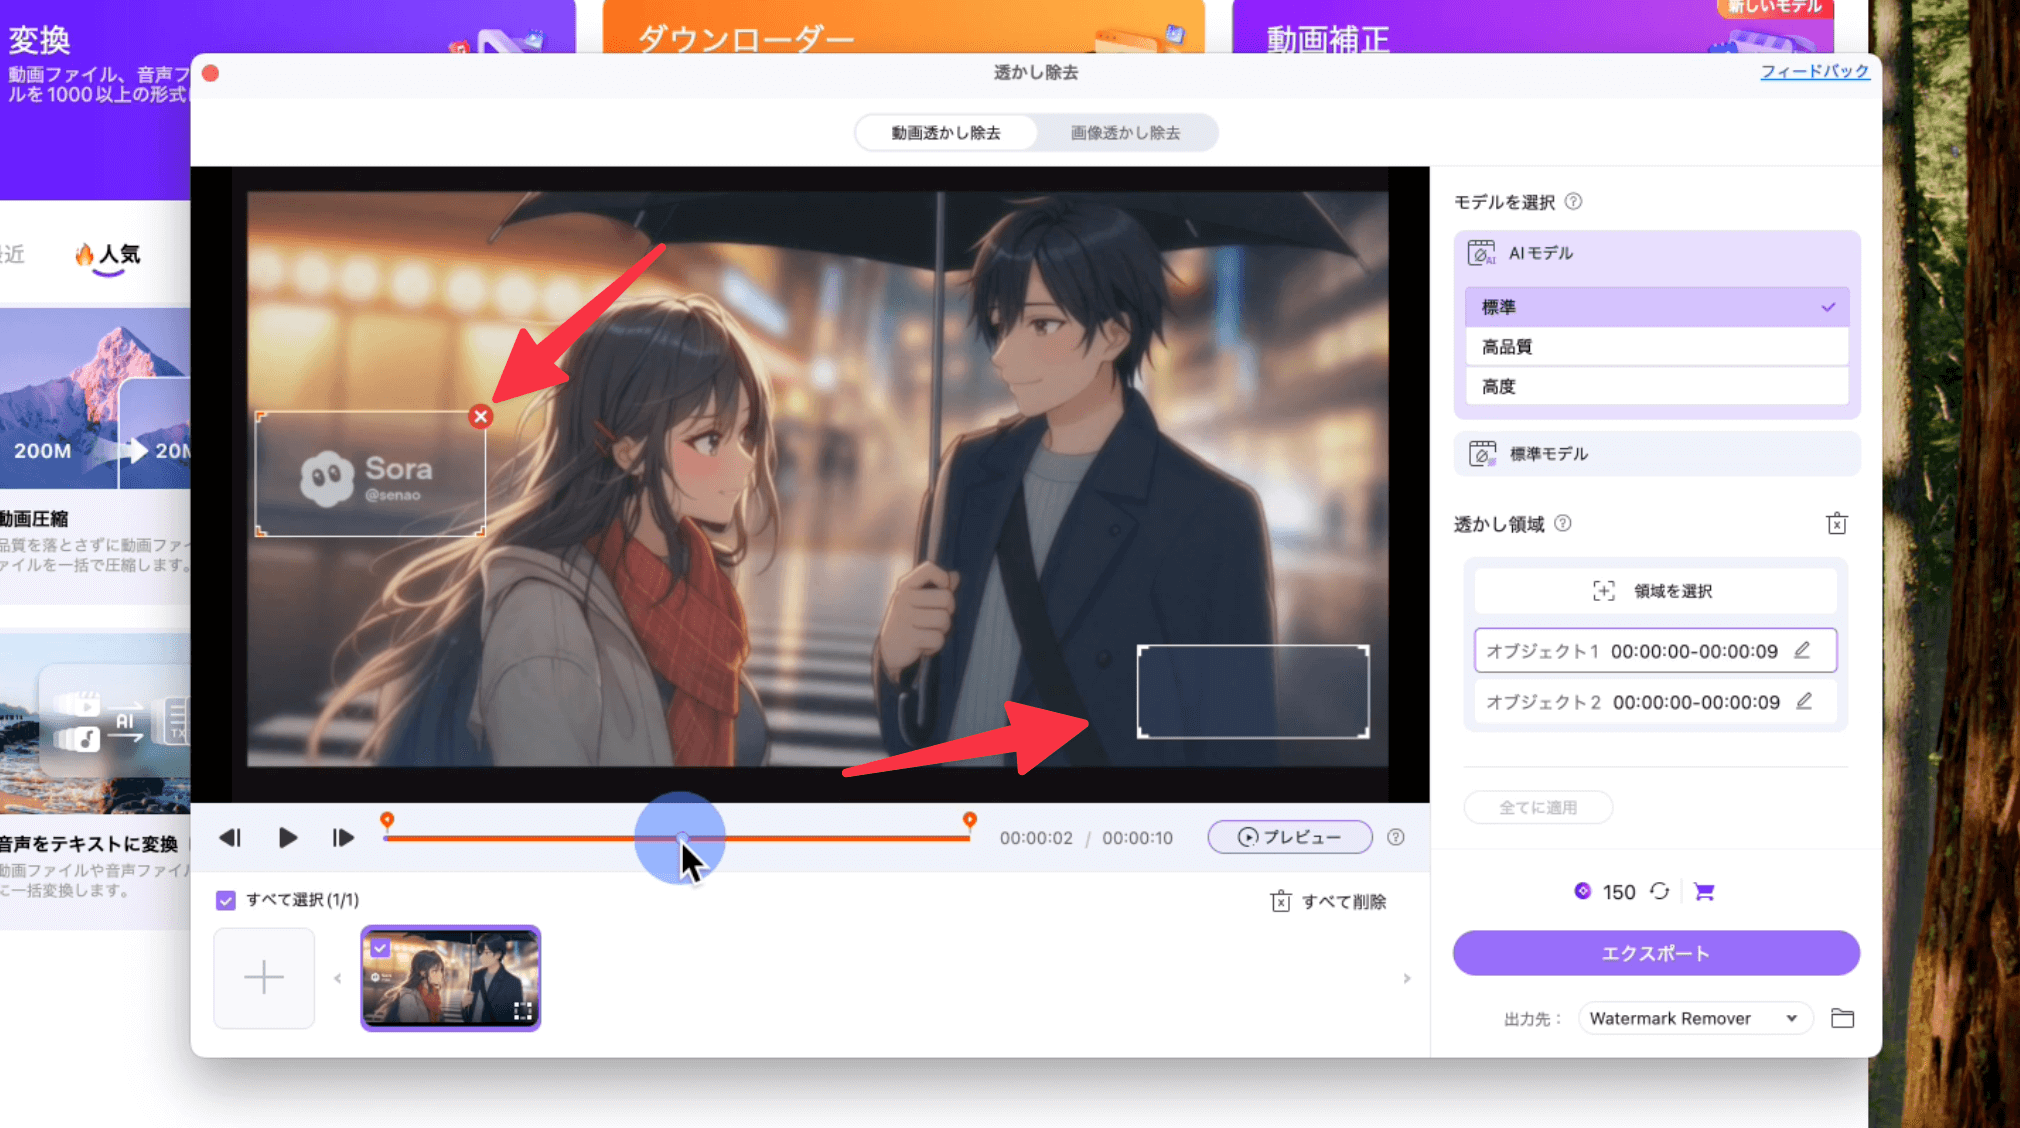Screen dimensions: 2020x1128
Task: Click the pencil icon for オブジェクト2
Action: 1803,701
